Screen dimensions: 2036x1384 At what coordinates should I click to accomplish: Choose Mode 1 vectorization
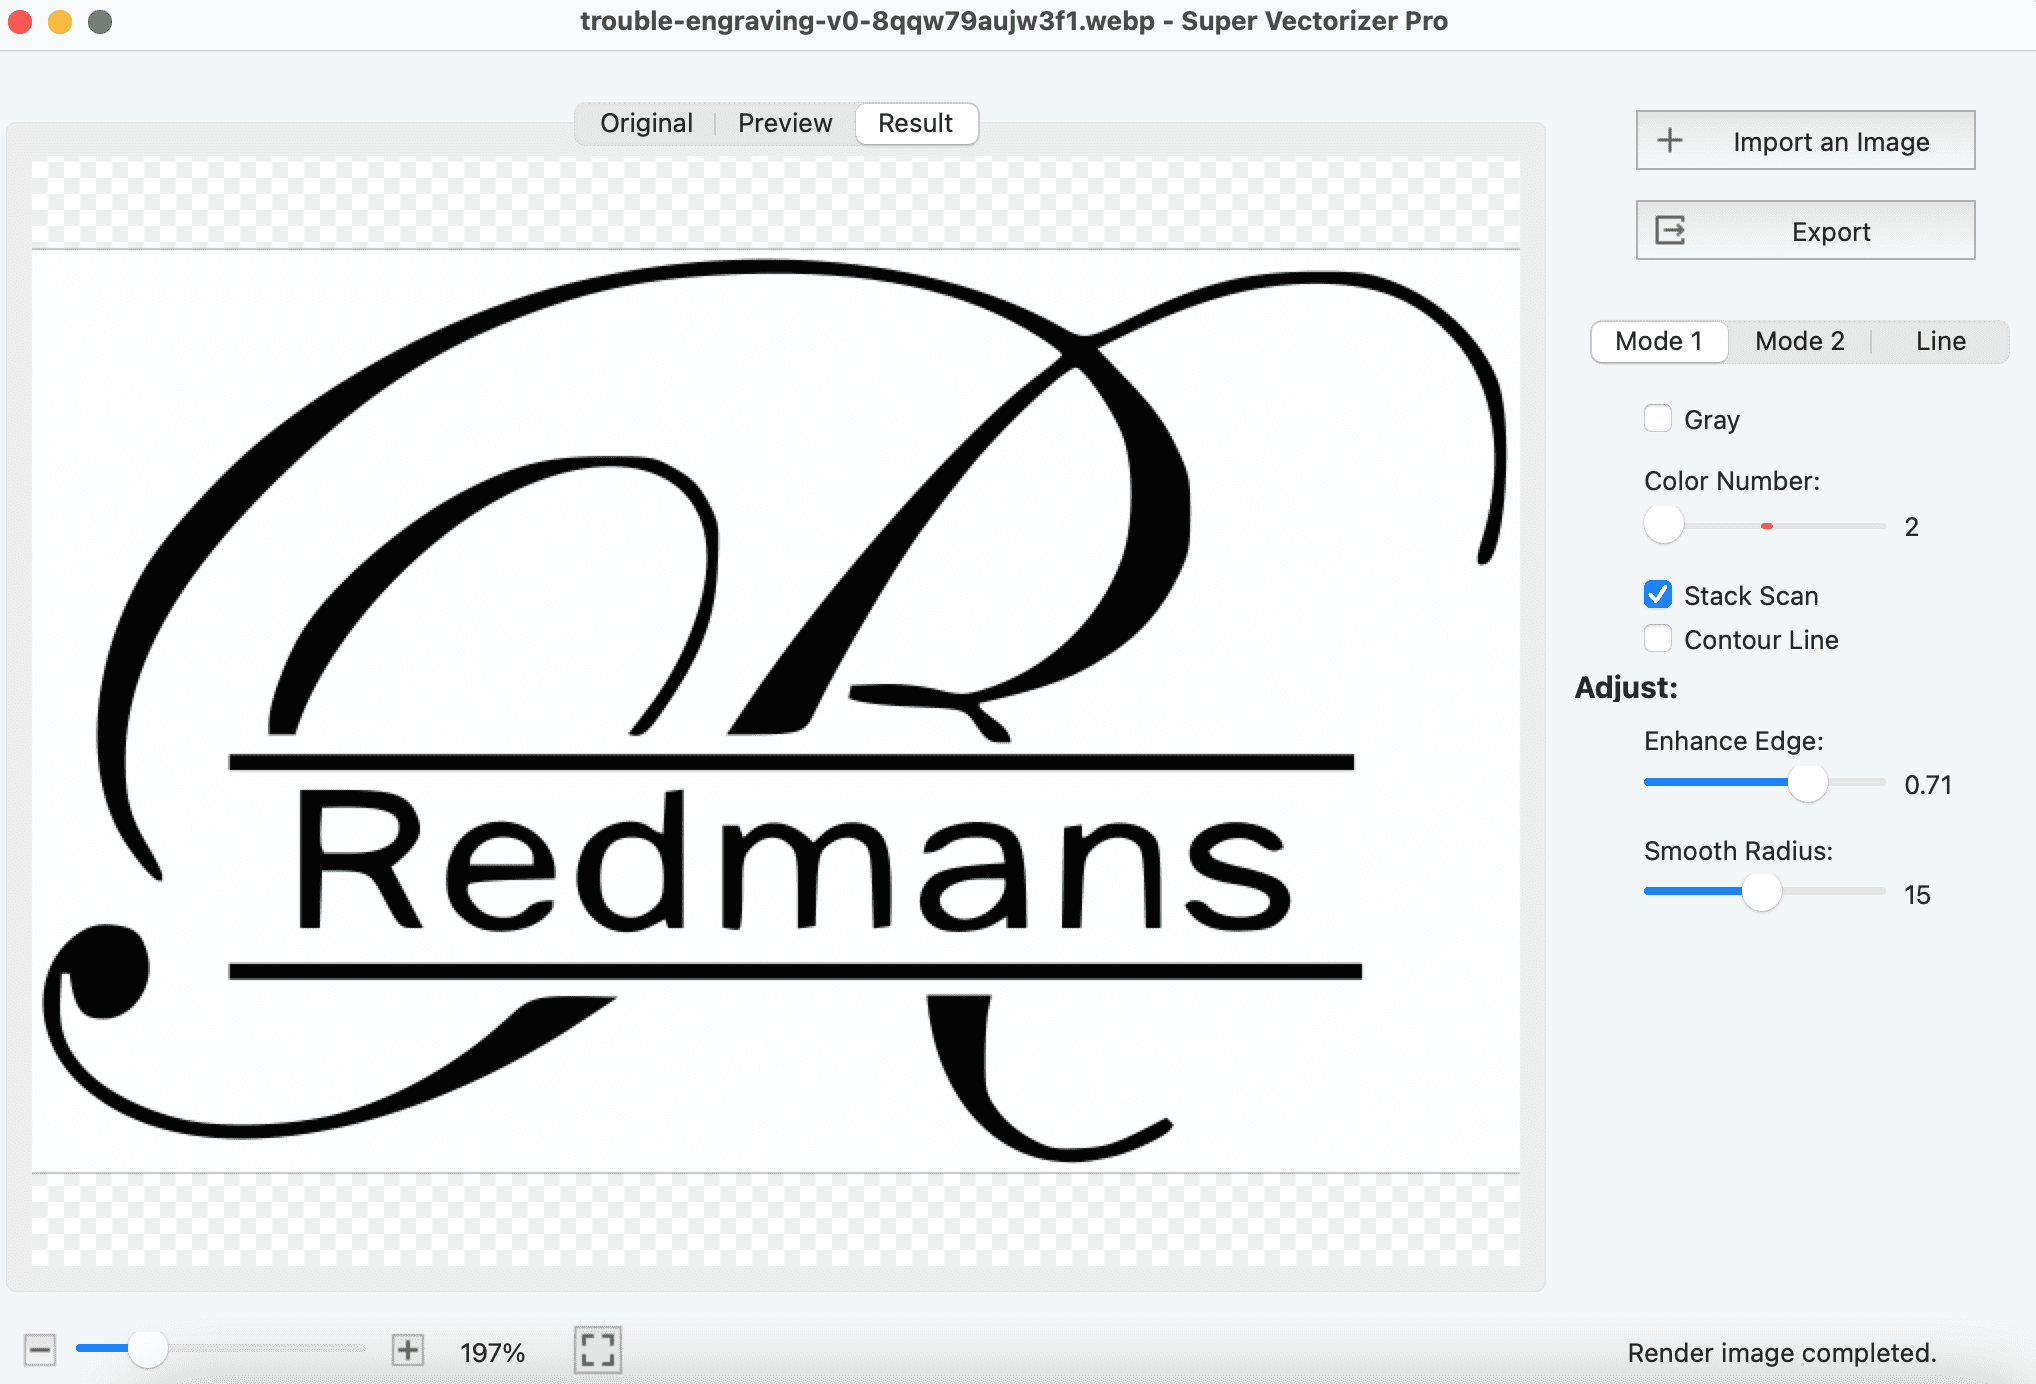point(1659,341)
